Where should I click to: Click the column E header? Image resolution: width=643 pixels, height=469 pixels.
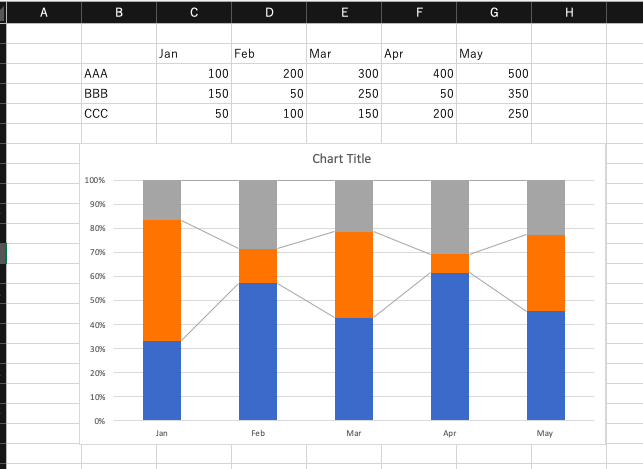[x=344, y=12]
